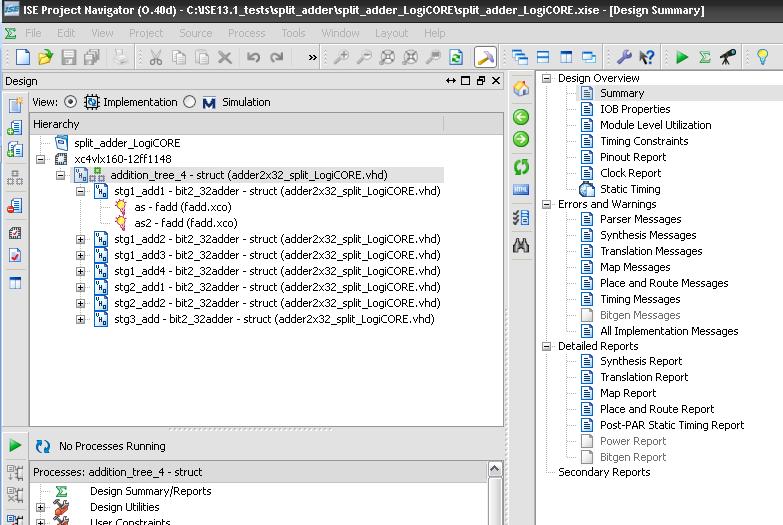Click the Zoom In magnifier icon
The image size is (783, 525).
pyautogui.click(x=341, y=57)
